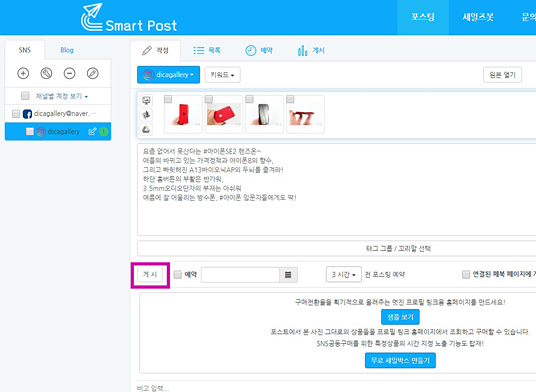The height and width of the screenshot is (392, 536).
Task: Click the 원본 열기 button
Action: [x=502, y=75]
